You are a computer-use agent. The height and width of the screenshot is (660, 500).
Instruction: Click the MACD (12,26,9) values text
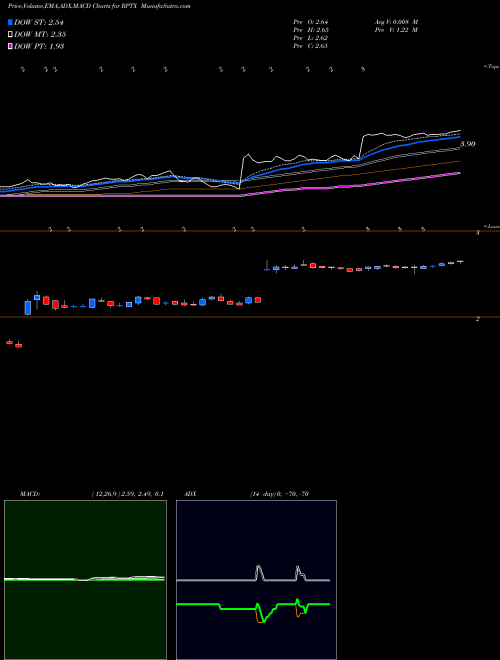tap(127, 494)
